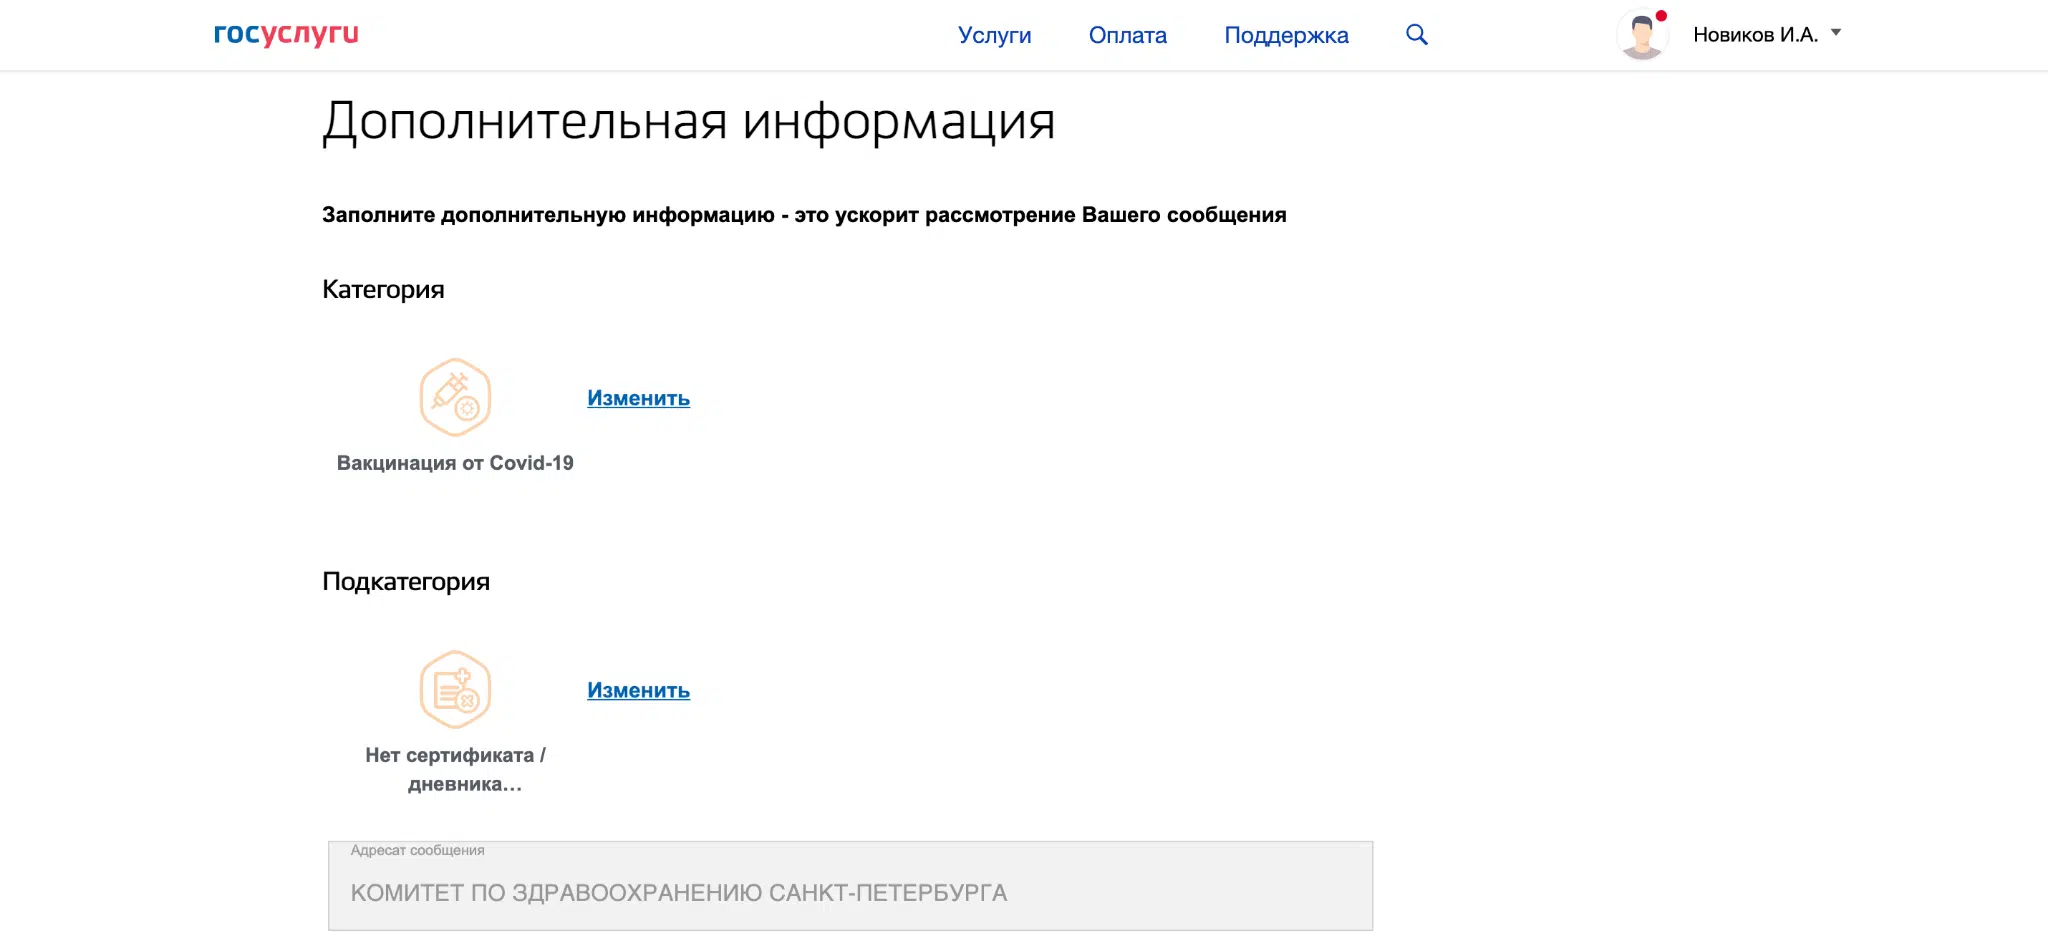Image resolution: width=2048 pixels, height=941 pixels.
Task: Open the Поддержка menu item
Action: [x=1286, y=35]
